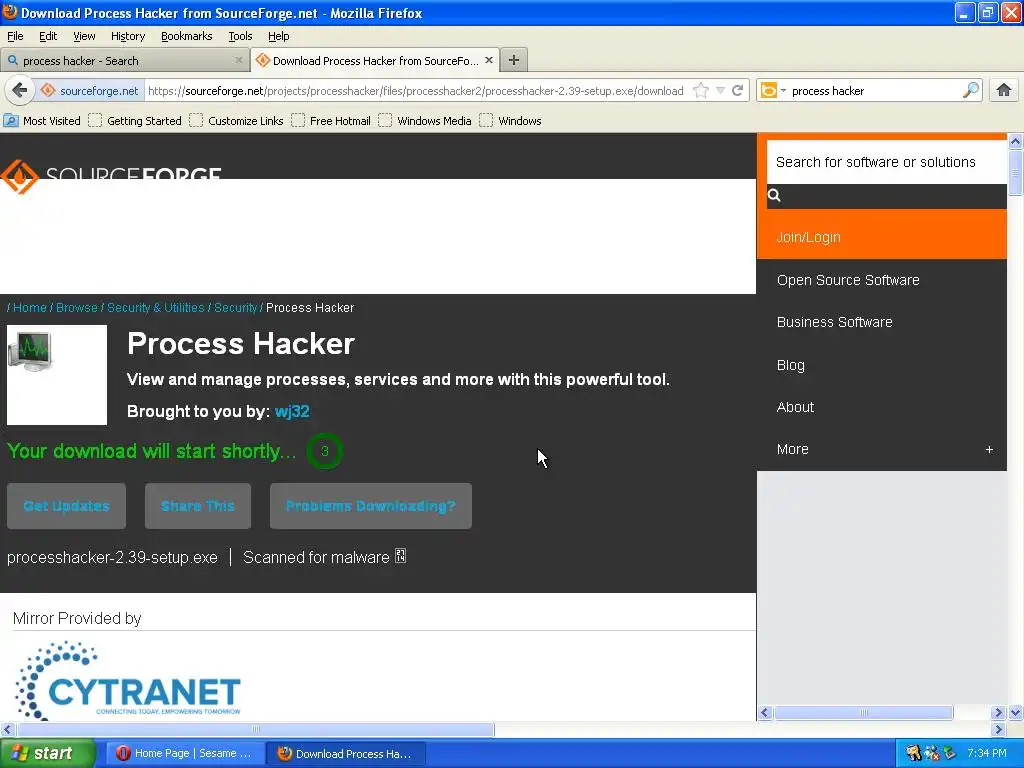
Task: Click the Process Hacker project icon
Action: (57, 375)
